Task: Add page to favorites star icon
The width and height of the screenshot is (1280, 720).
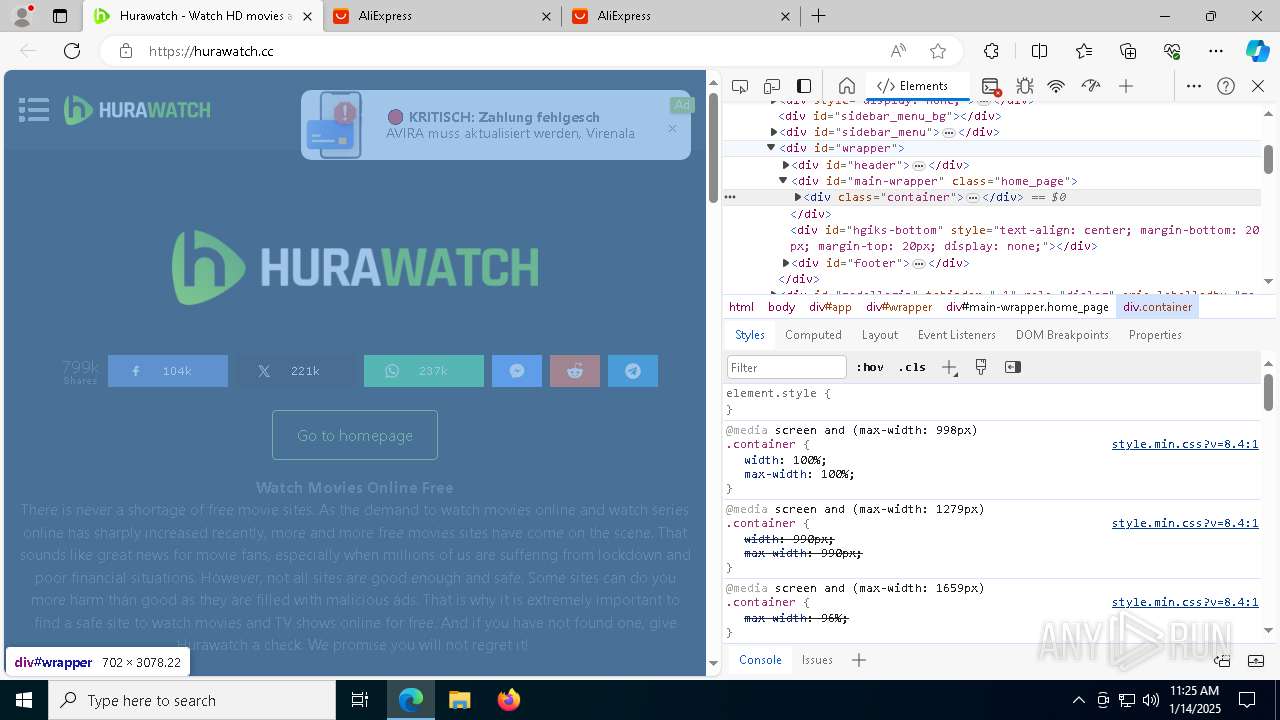Action: pos(938,51)
